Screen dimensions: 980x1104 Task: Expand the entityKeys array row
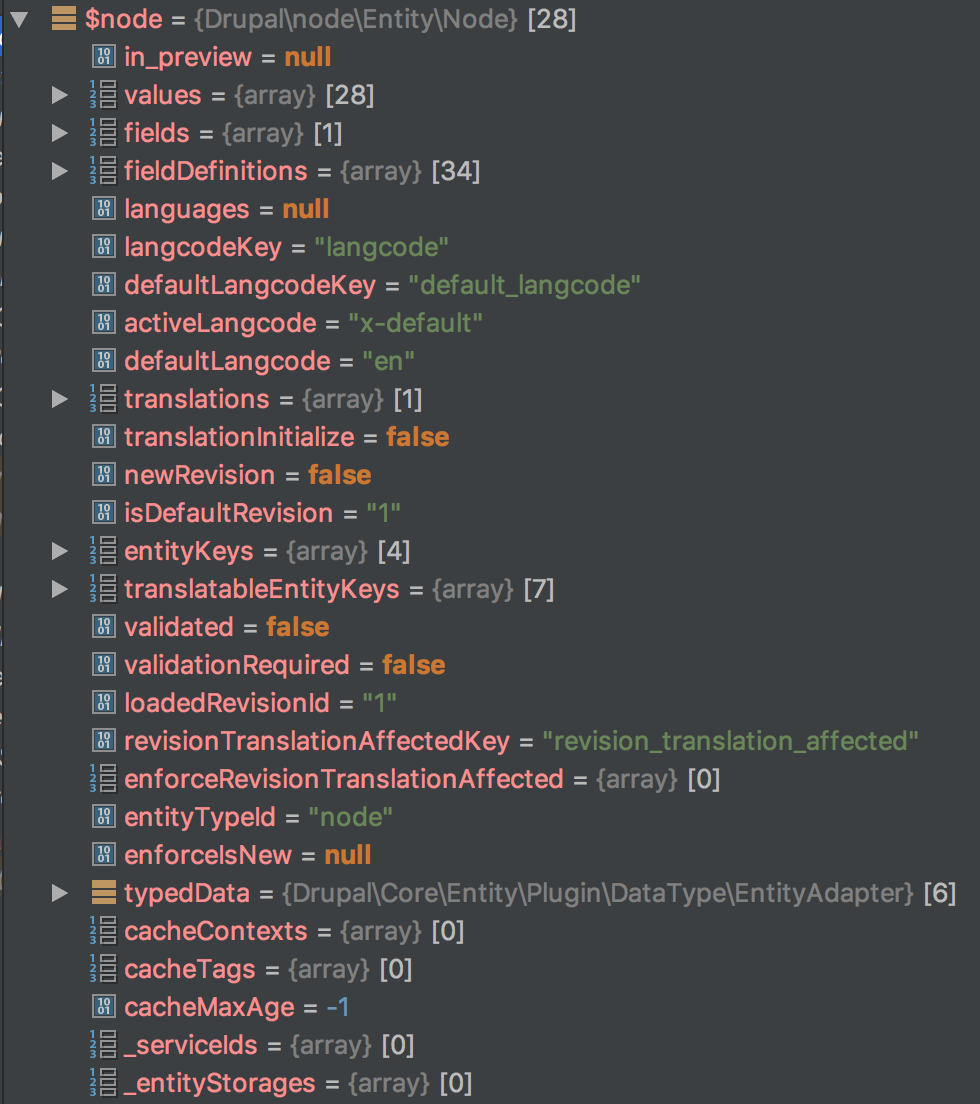pos(60,551)
